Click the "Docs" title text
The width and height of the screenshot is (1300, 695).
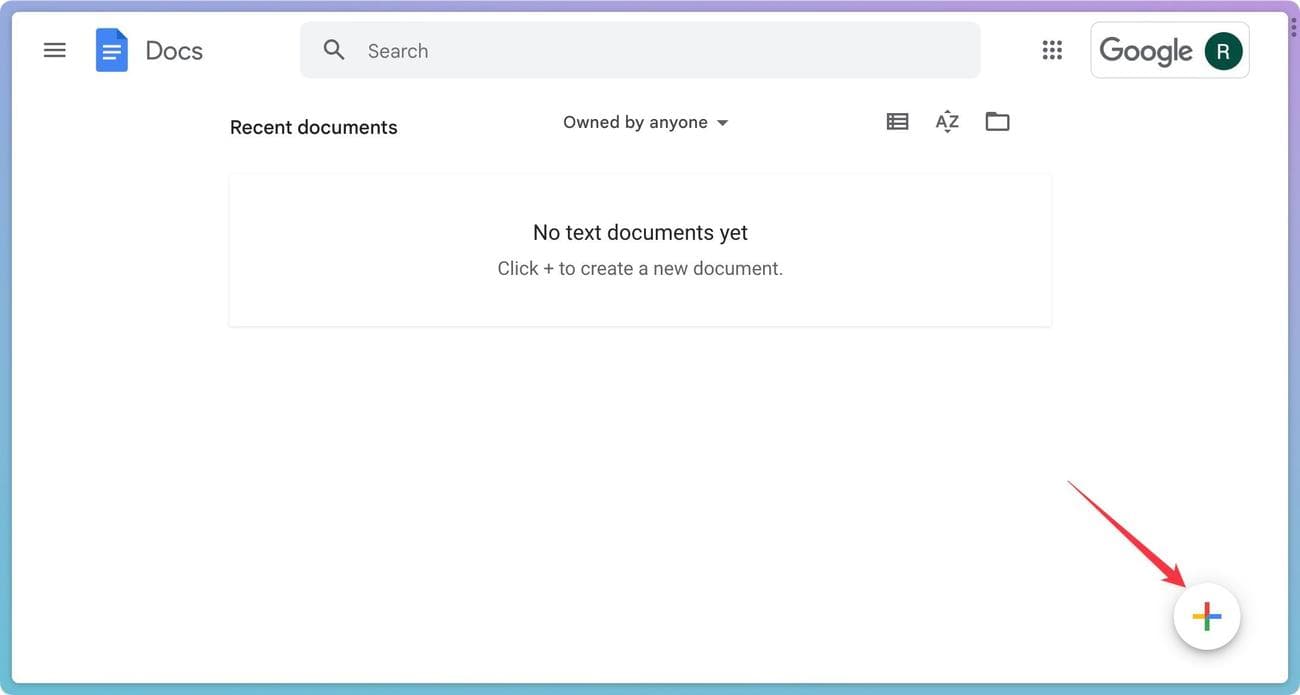pos(174,51)
